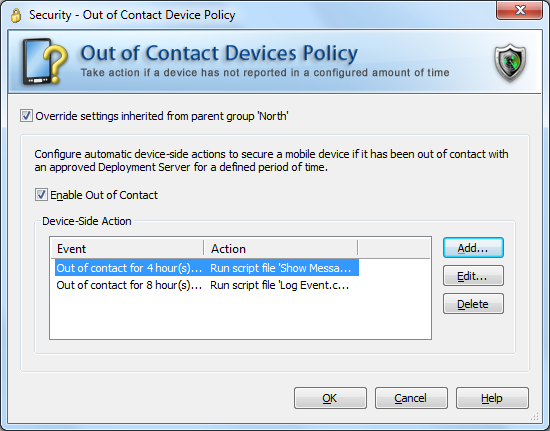Click the resize grip in the dialog corner
Image resolution: width=550 pixels, height=431 pixels.
click(535, 416)
